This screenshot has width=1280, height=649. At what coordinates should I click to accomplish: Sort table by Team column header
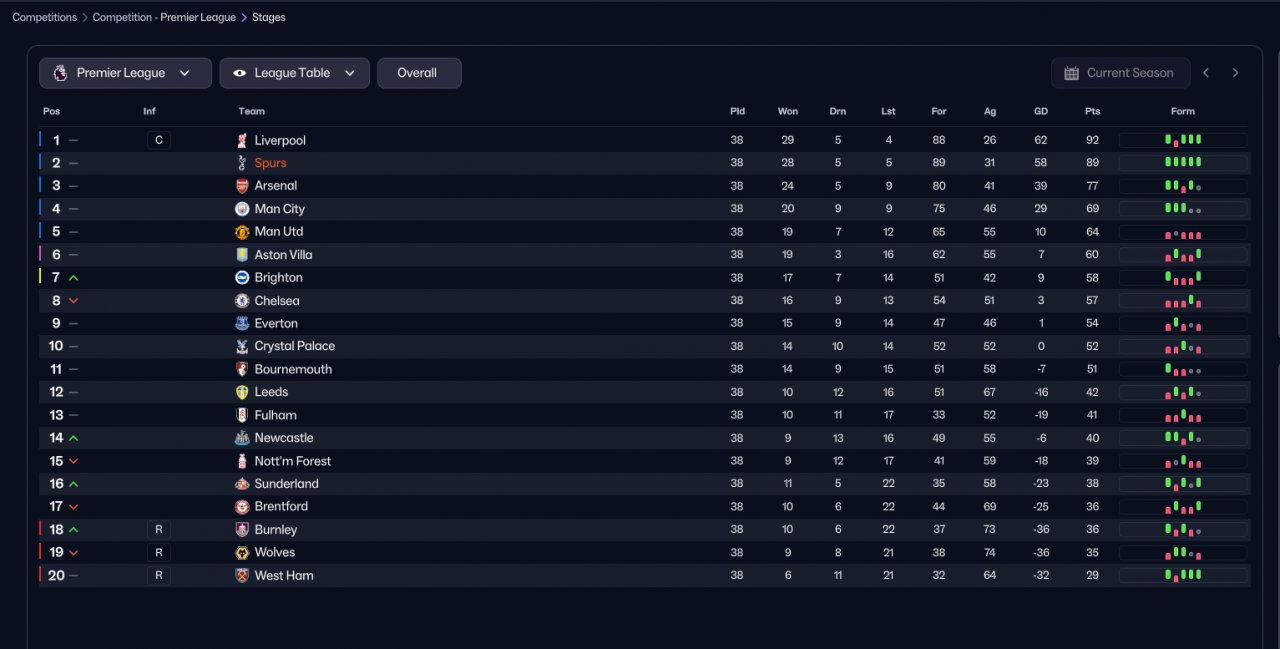click(251, 112)
